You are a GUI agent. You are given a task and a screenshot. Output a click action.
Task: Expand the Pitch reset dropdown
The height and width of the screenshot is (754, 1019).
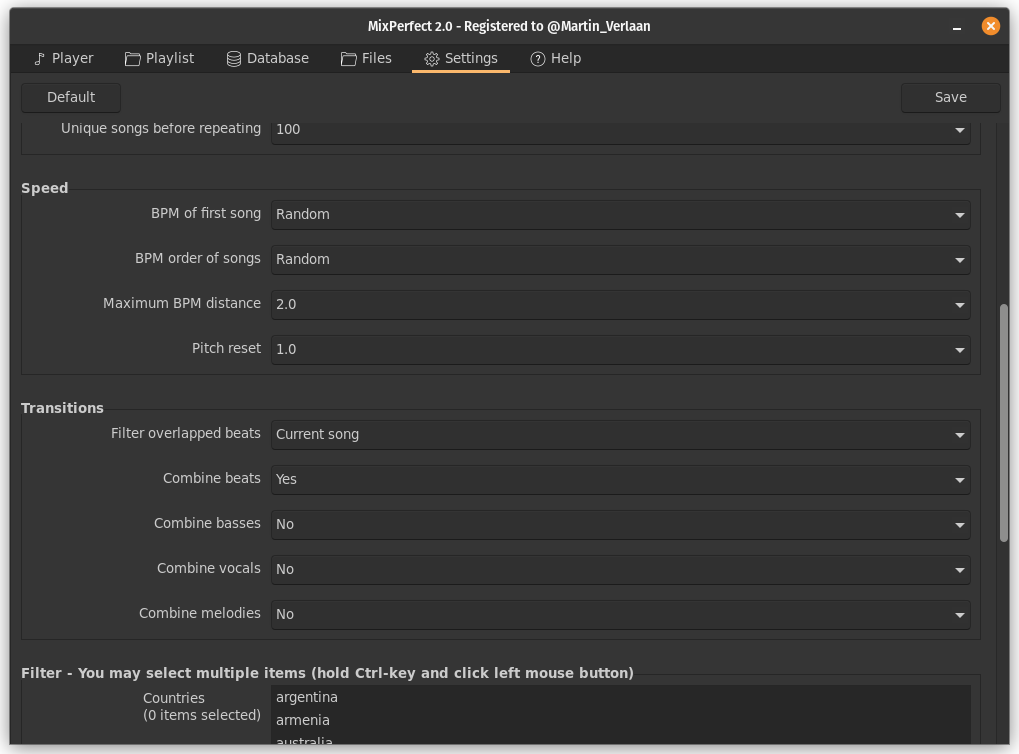[x=621, y=350]
